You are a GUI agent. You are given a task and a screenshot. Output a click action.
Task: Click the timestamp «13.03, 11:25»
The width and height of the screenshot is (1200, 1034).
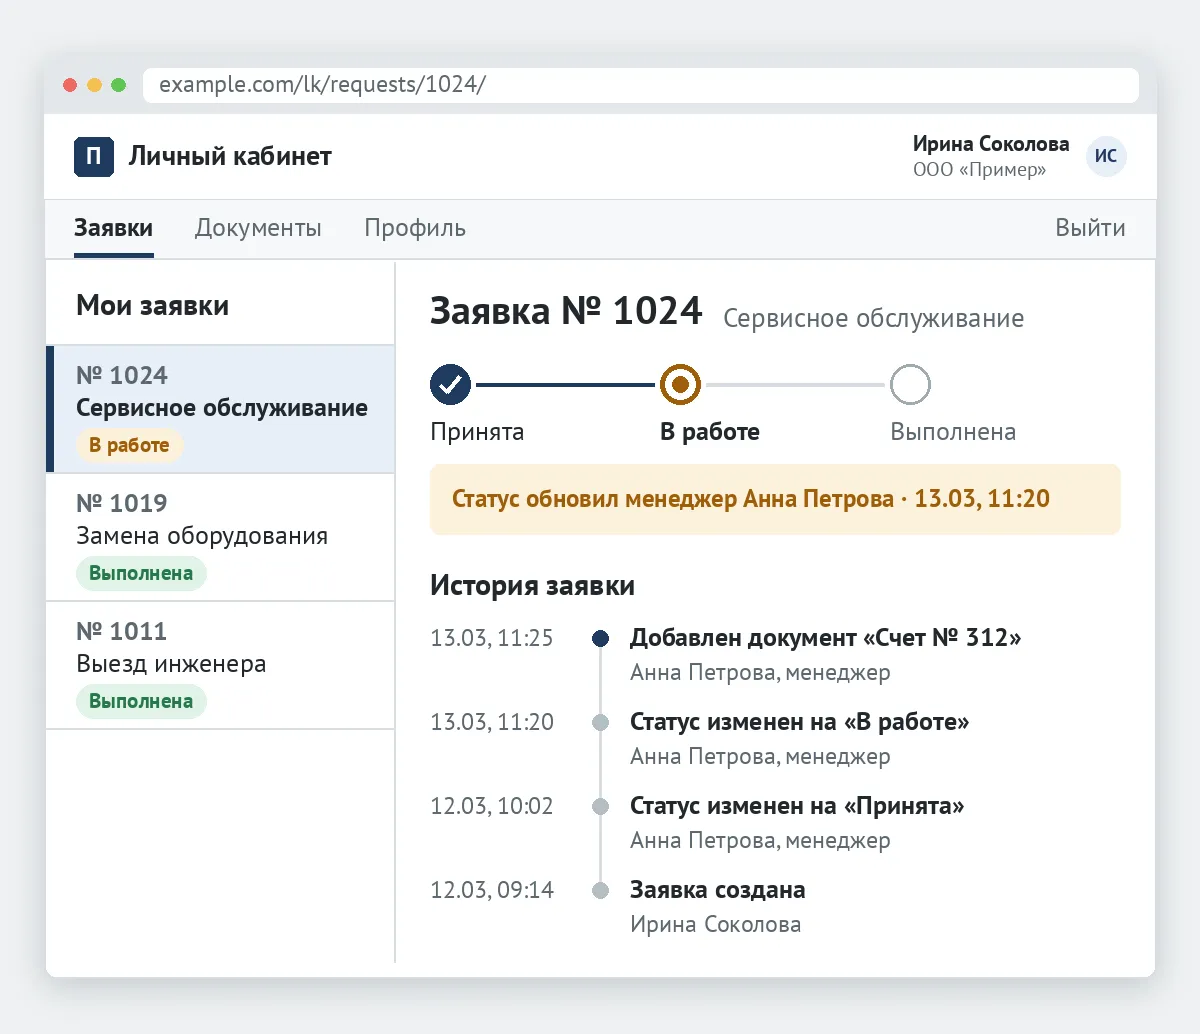[x=492, y=638]
